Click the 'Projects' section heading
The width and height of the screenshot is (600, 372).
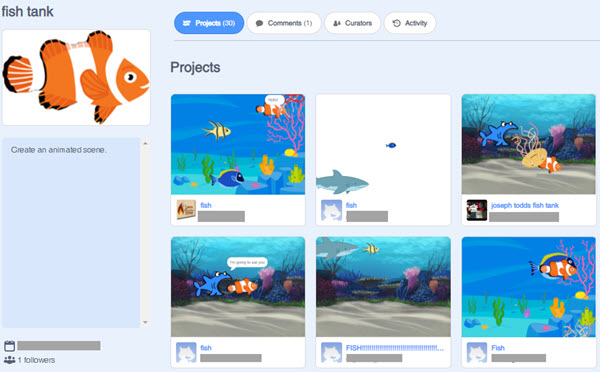[x=195, y=67]
